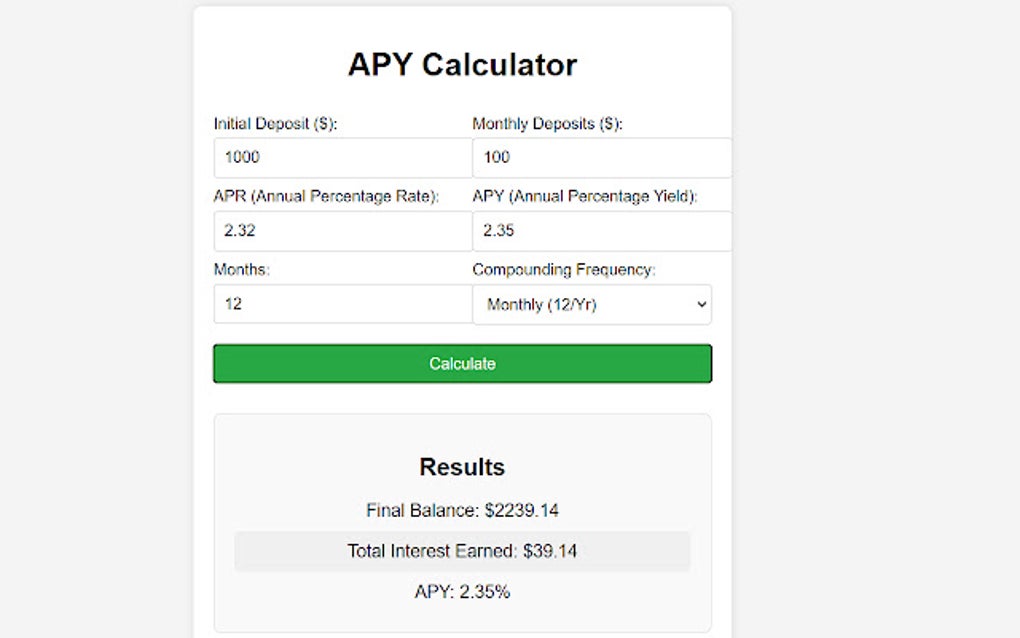Click inside the APR value field
Viewport: 1020px width, 638px height.
pos(342,231)
